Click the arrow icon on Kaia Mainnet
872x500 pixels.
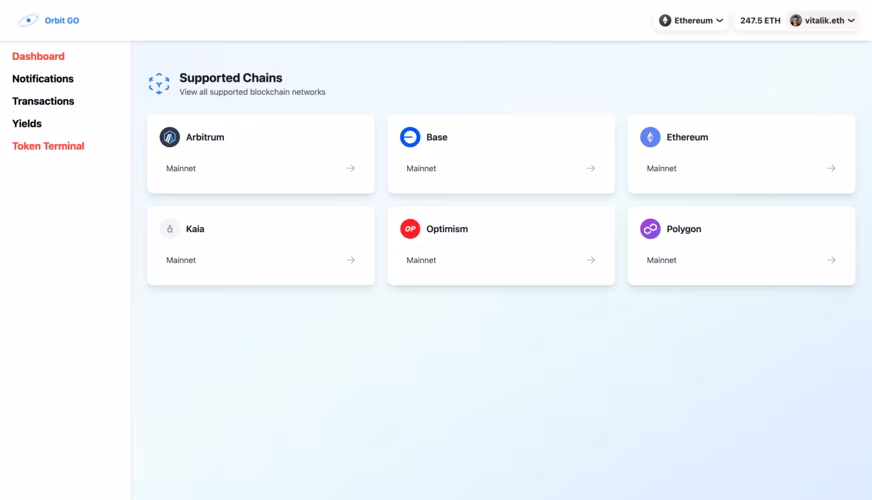(350, 260)
